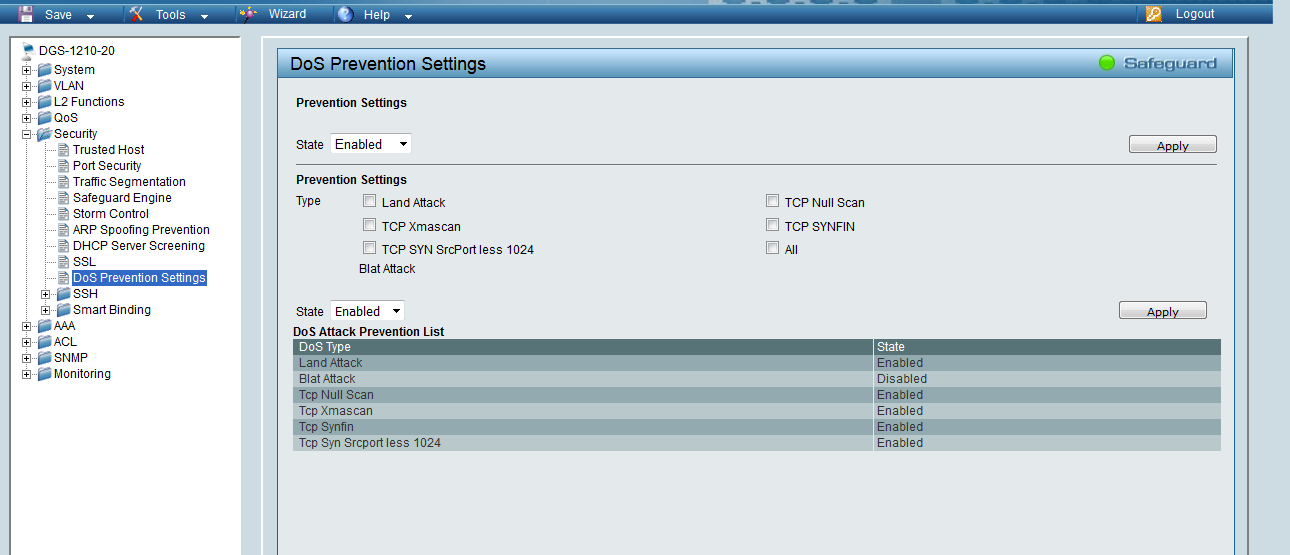Expand the SSH tree node
This screenshot has height=555, width=1290.
coord(46,294)
